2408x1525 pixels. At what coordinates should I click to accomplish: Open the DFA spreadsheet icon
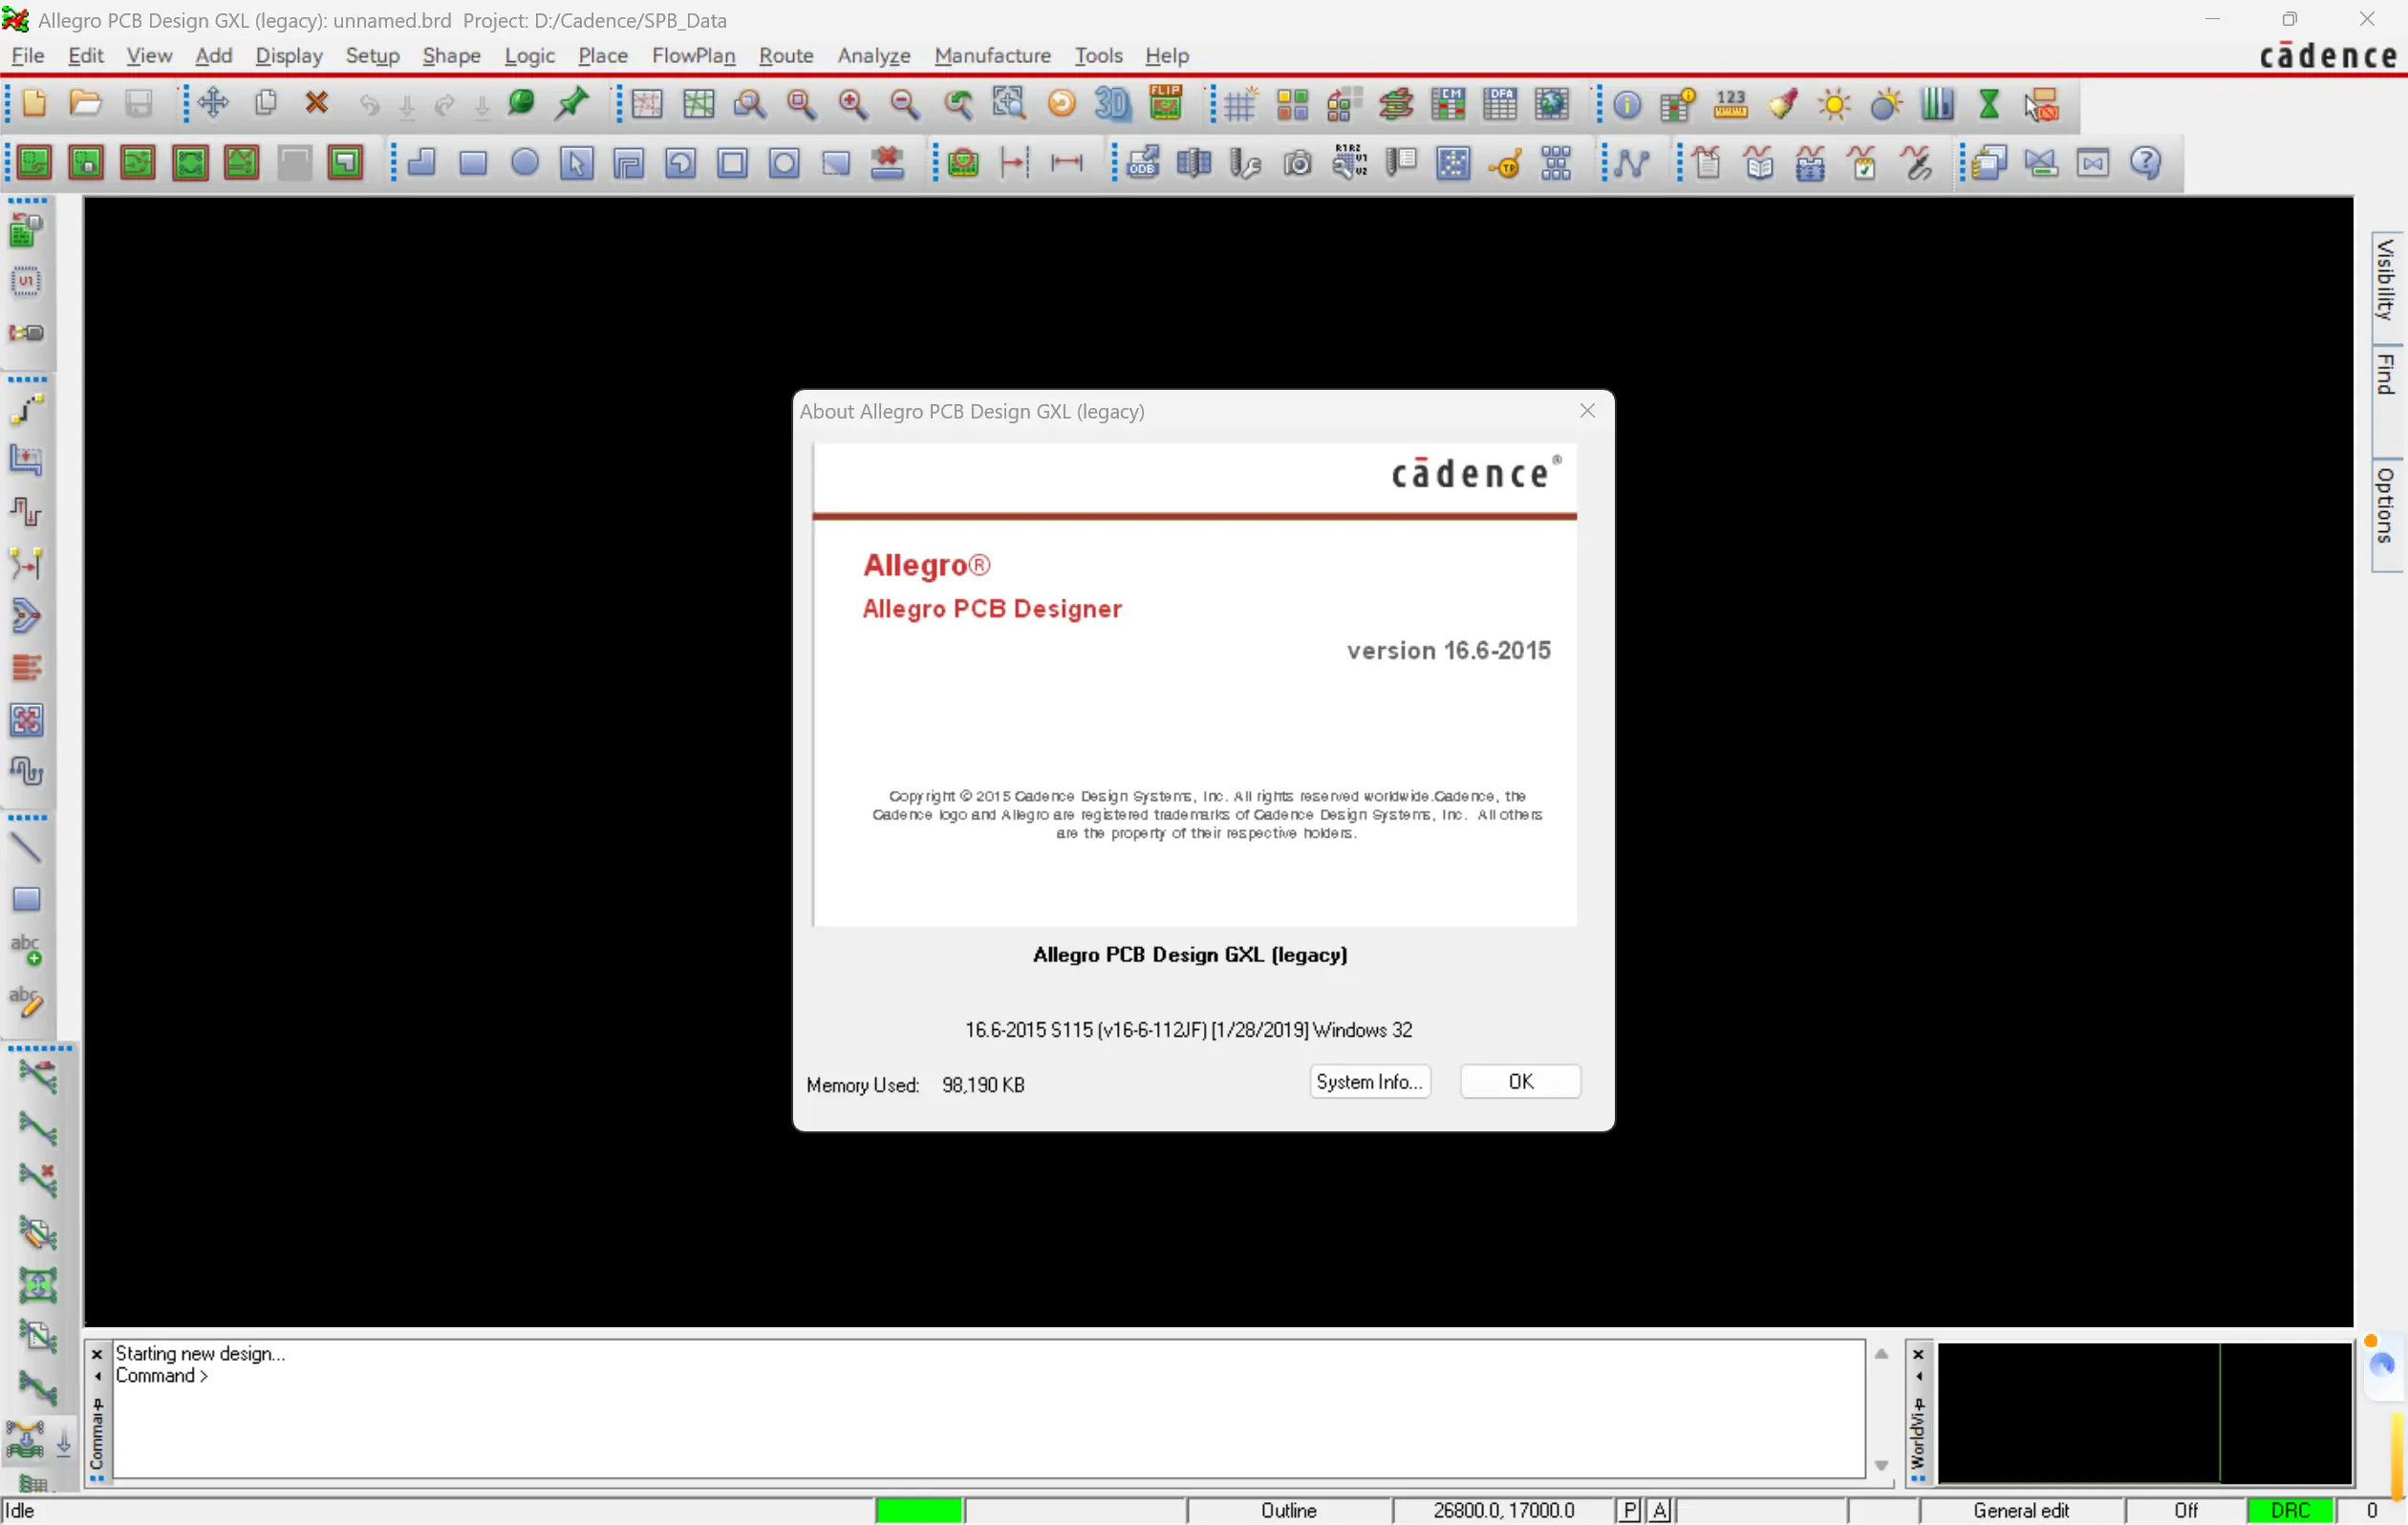[x=1500, y=104]
